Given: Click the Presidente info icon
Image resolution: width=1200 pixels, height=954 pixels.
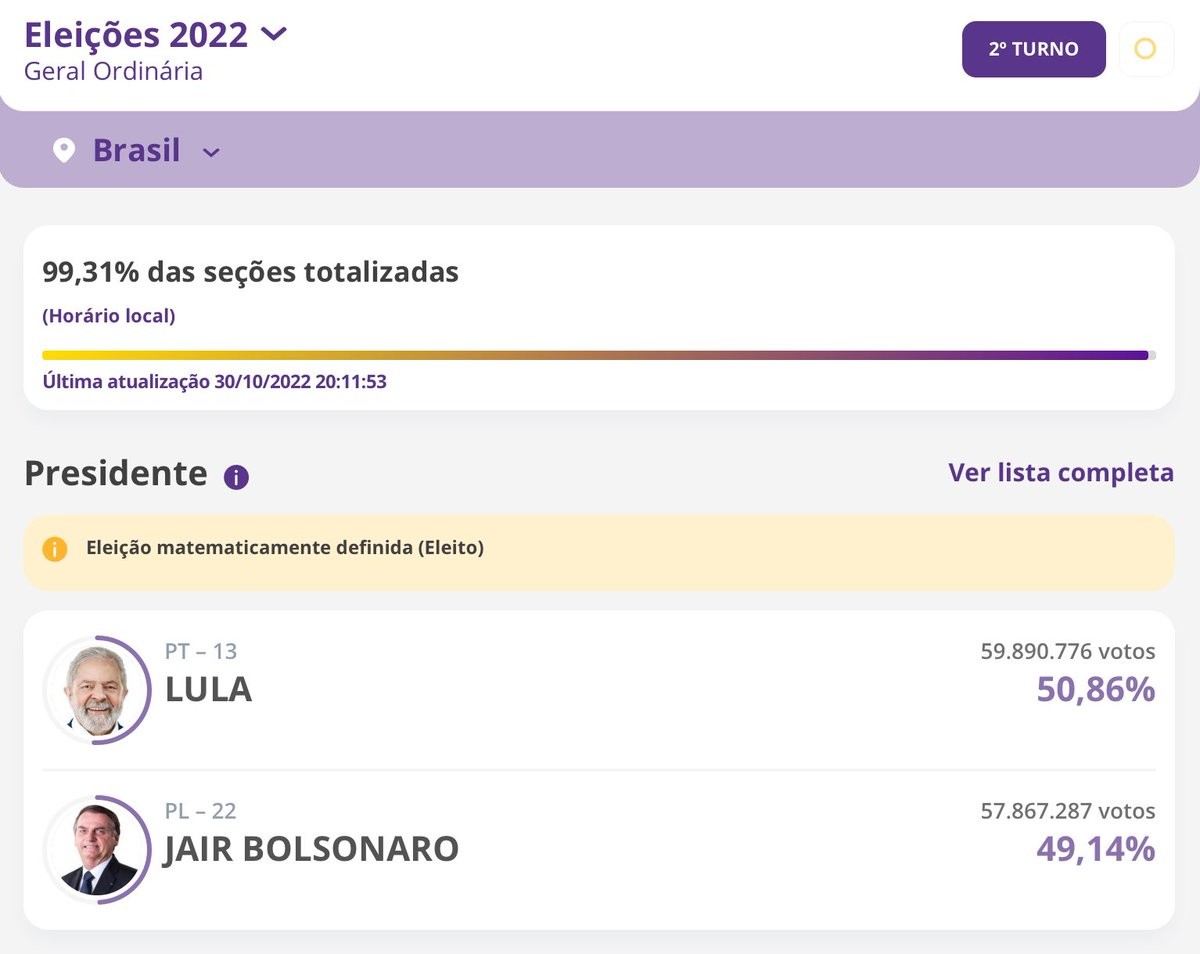Looking at the screenshot, I should [236, 477].
